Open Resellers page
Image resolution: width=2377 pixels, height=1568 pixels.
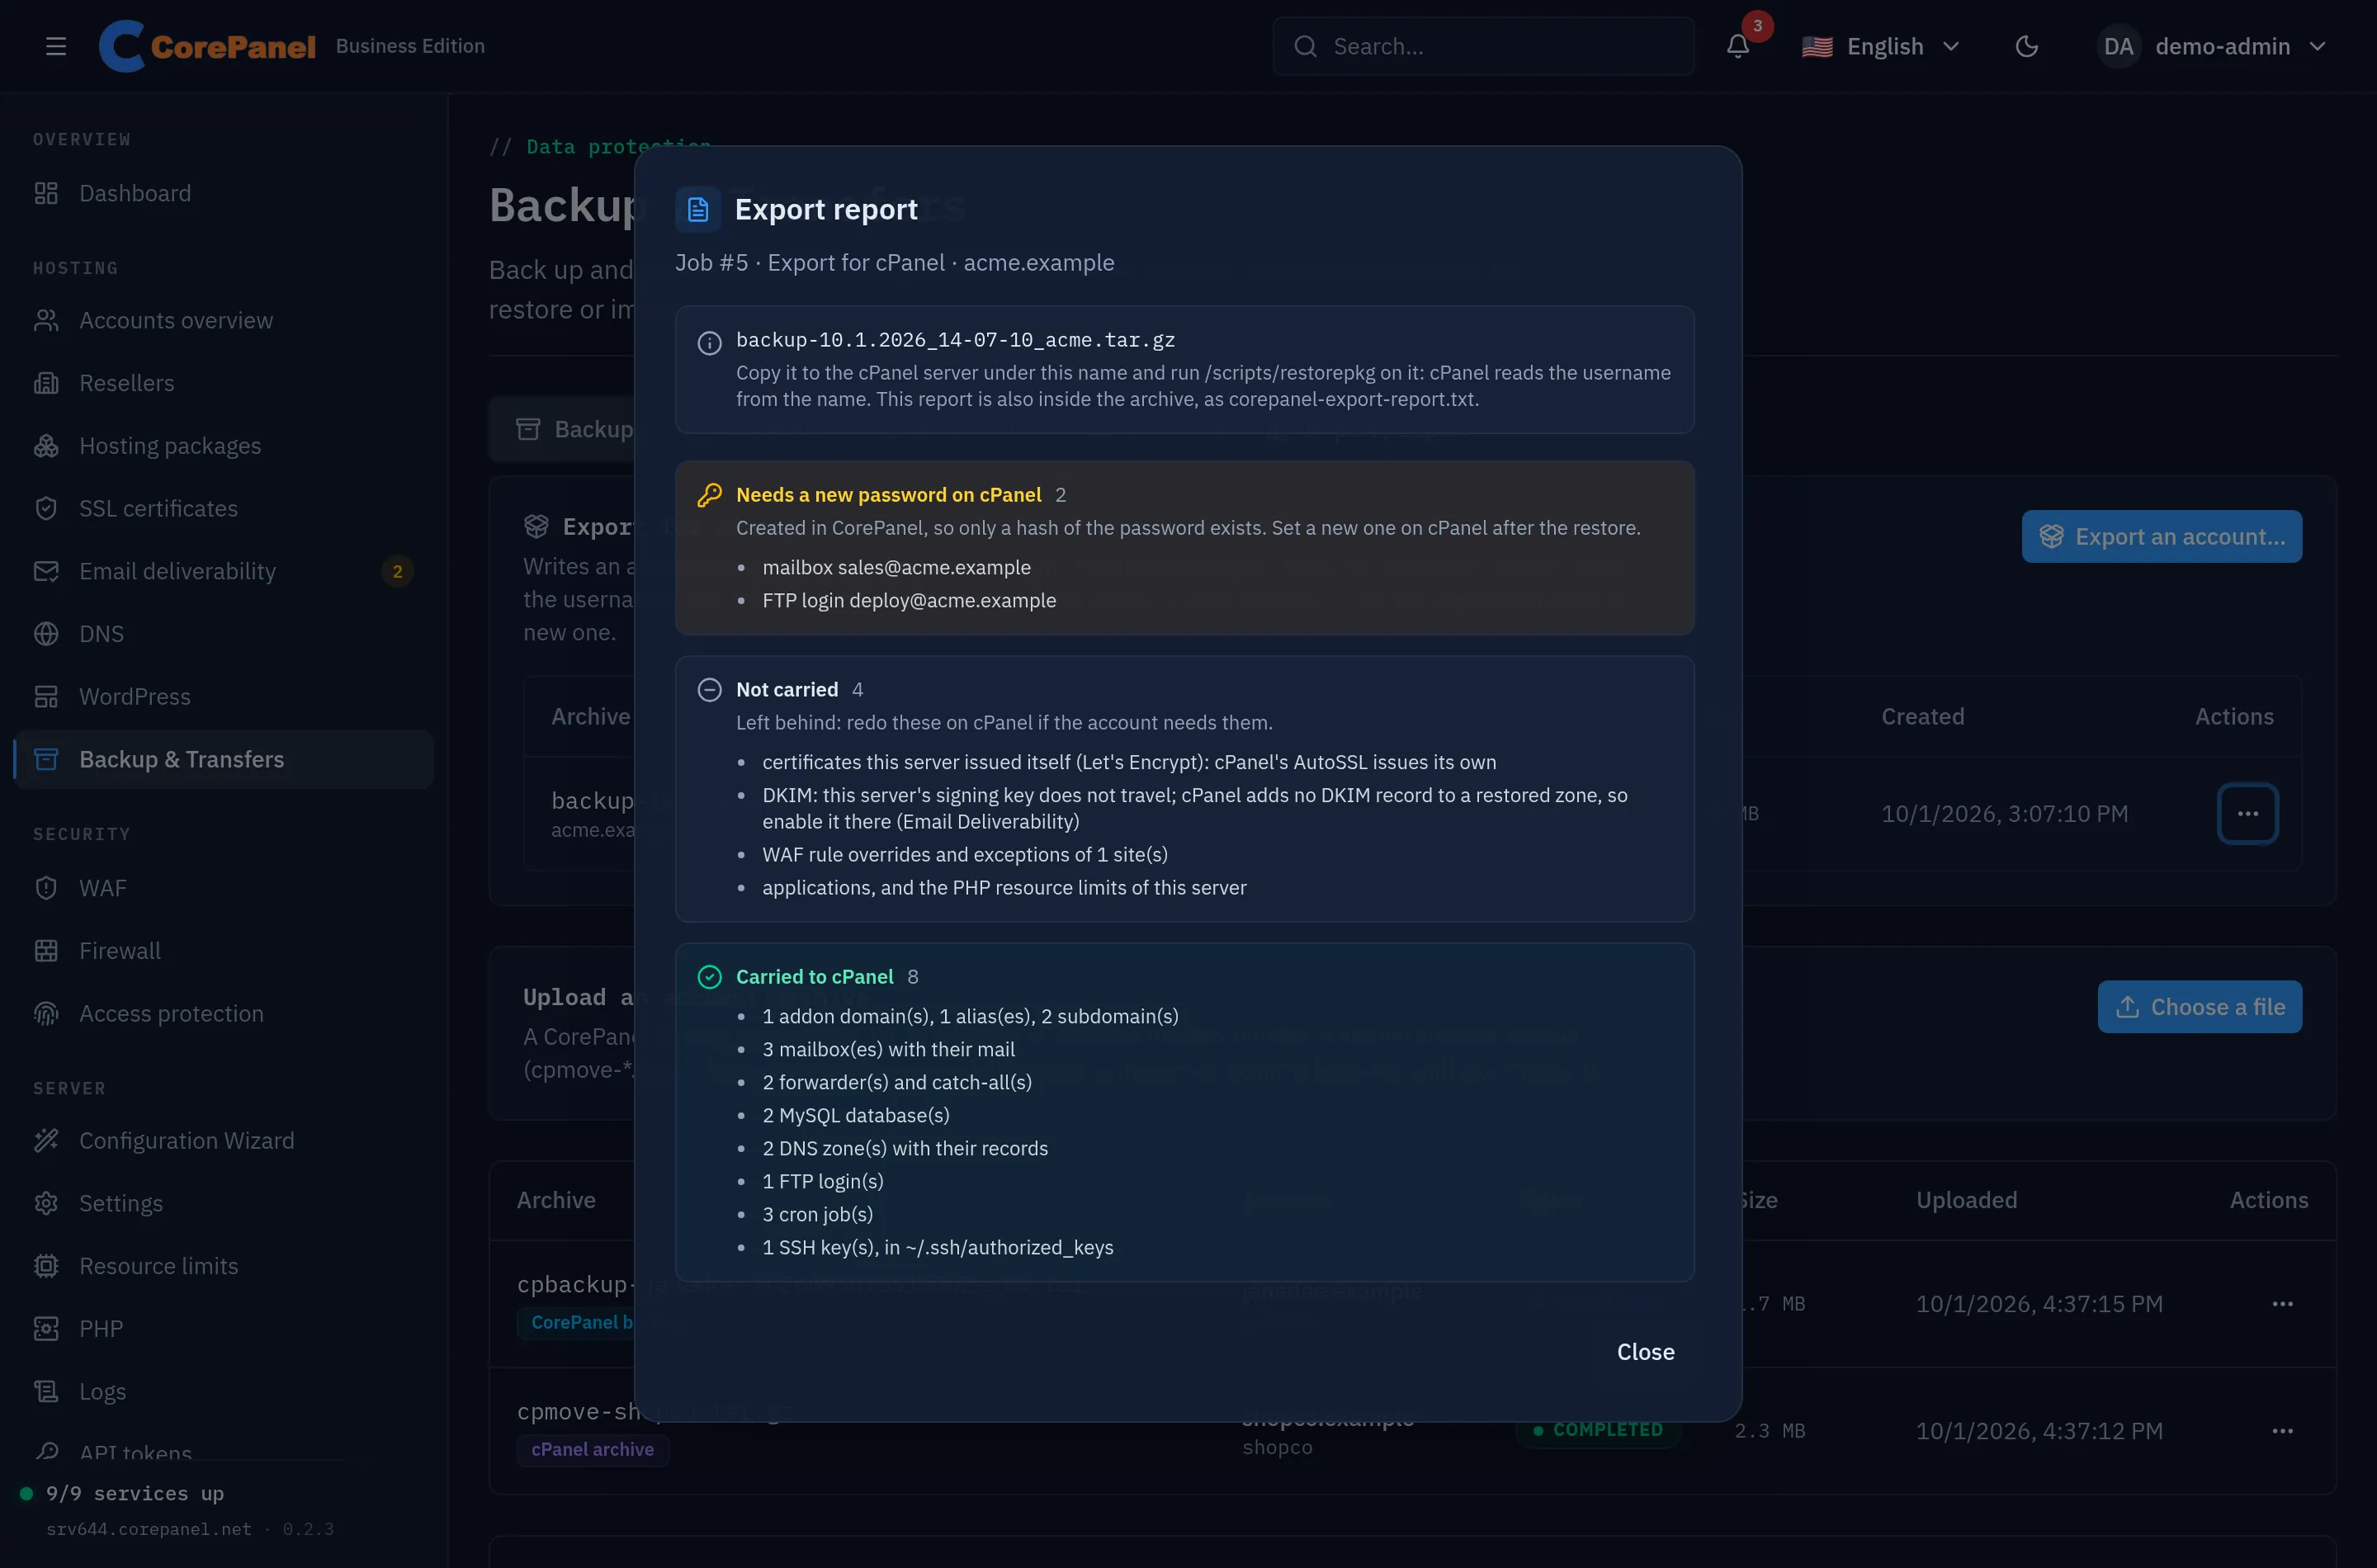coord(223,383)
